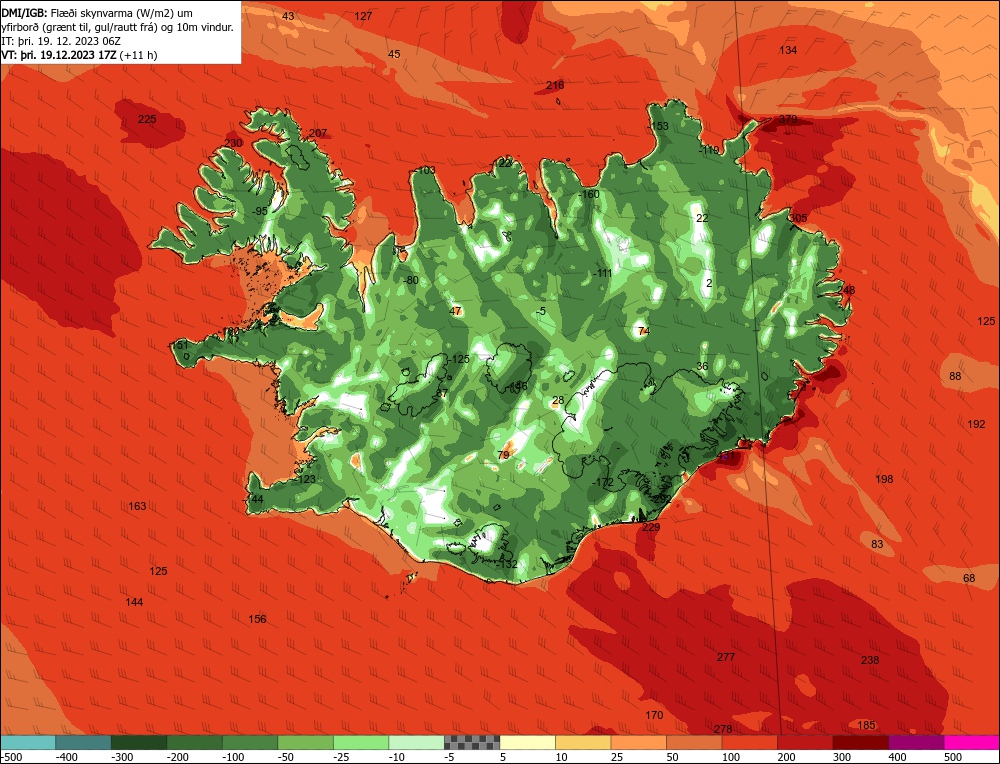The width and height of the screenshot is (1000, 764).
Task: Select the -160 value in north Iceland
Action: 589,194
